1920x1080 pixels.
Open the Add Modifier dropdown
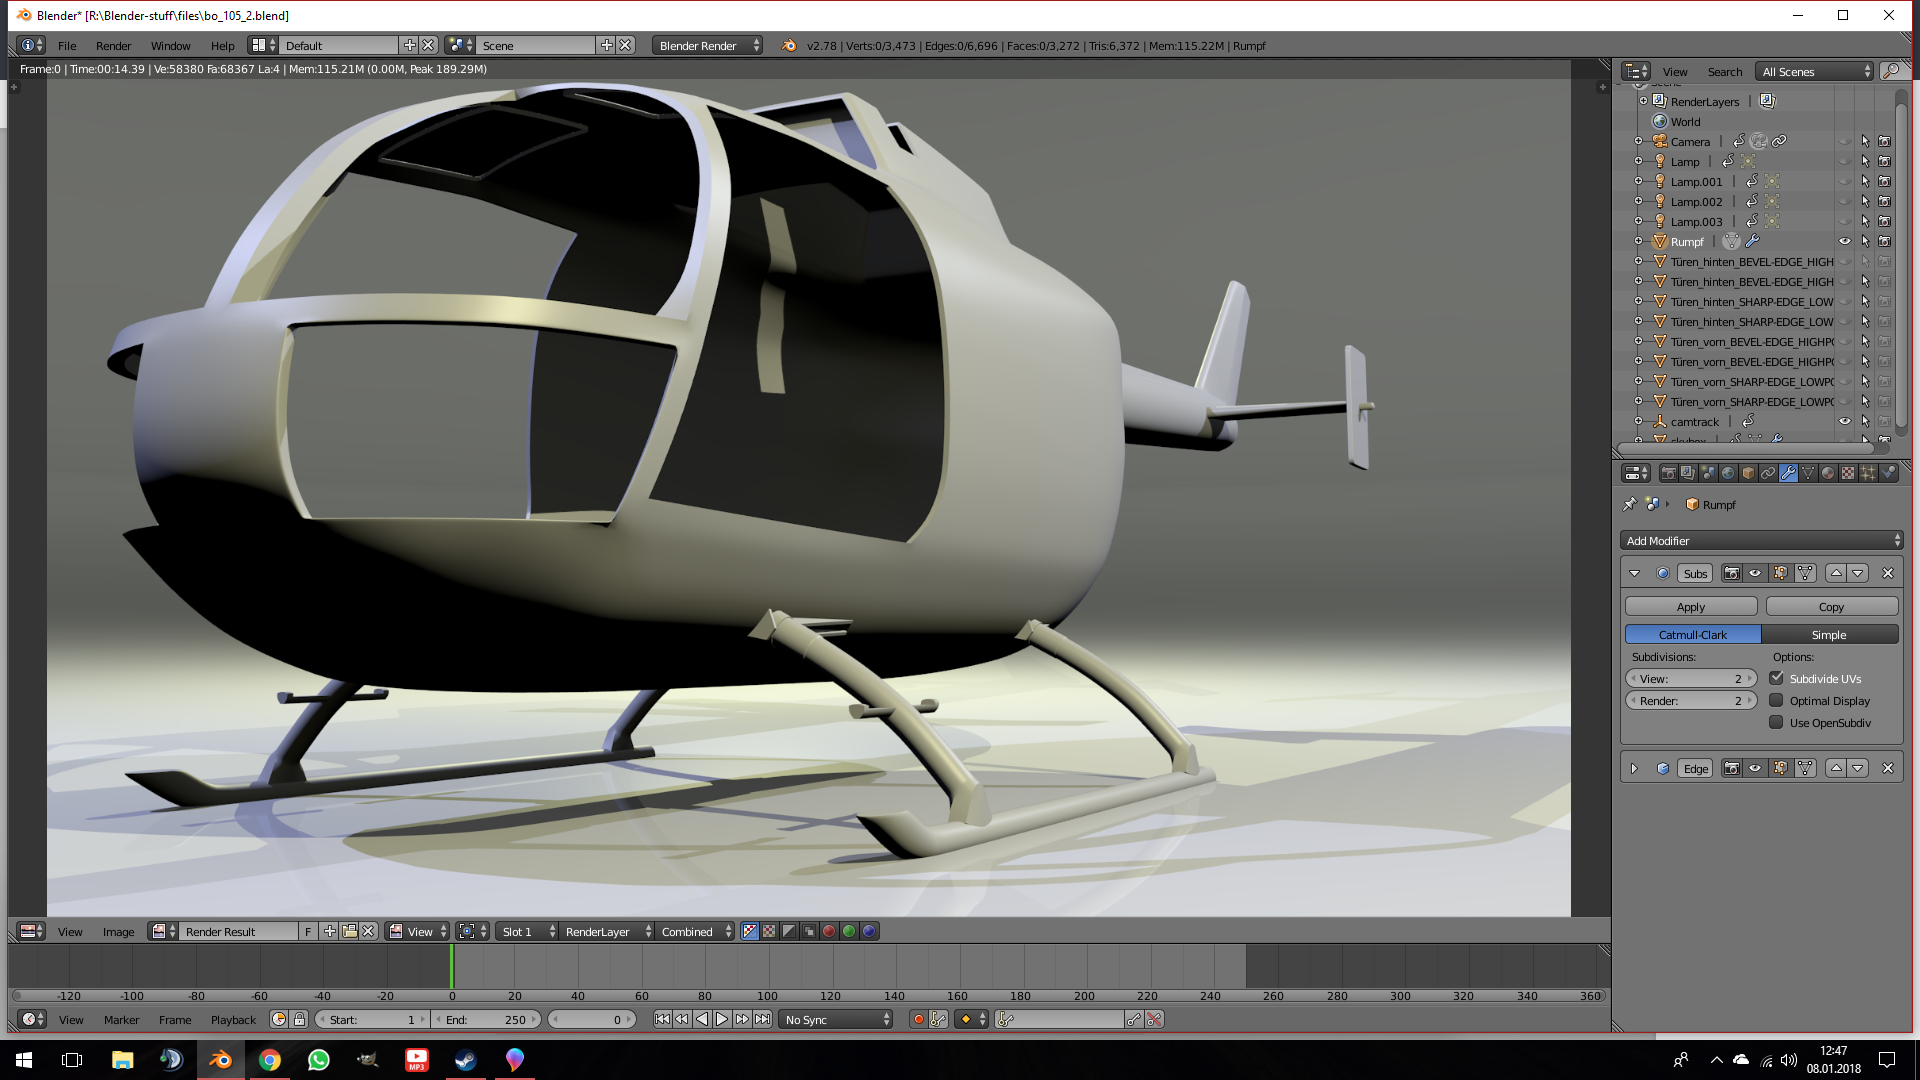pyautogui.click(x=1760, y=540)
